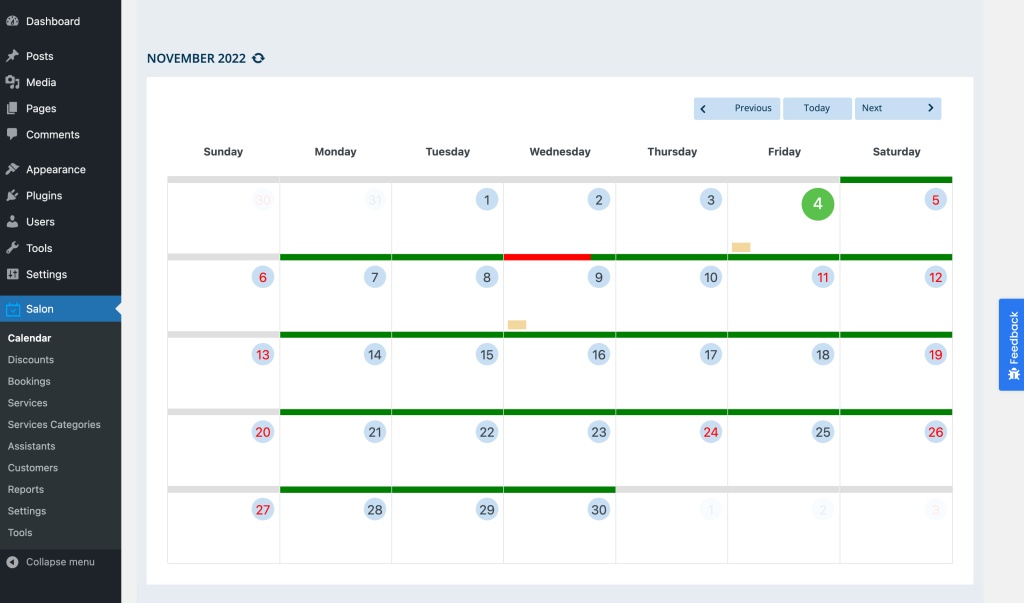Click the refresh icon beside November 2022

[x=258, y=59]
